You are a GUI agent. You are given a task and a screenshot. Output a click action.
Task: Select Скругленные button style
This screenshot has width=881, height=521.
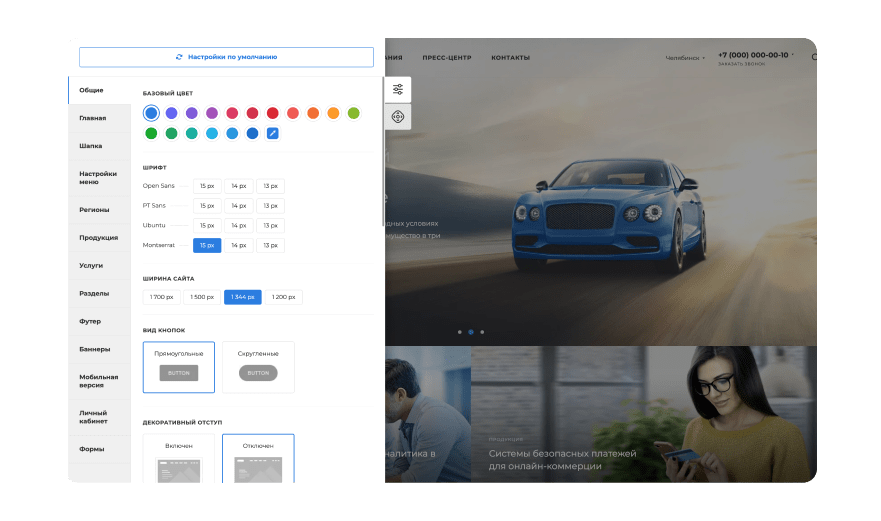coord(258,367)
